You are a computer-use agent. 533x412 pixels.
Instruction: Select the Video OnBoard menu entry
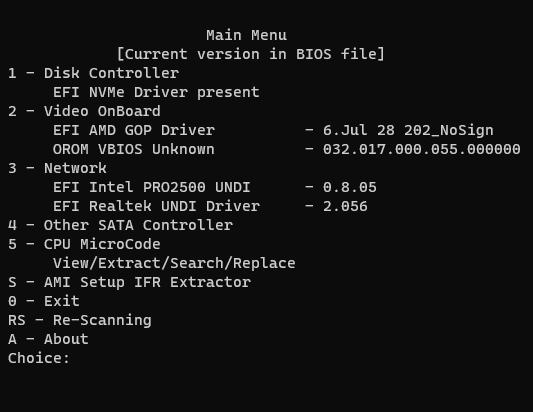pyautogui.click(x=84, y=111)
